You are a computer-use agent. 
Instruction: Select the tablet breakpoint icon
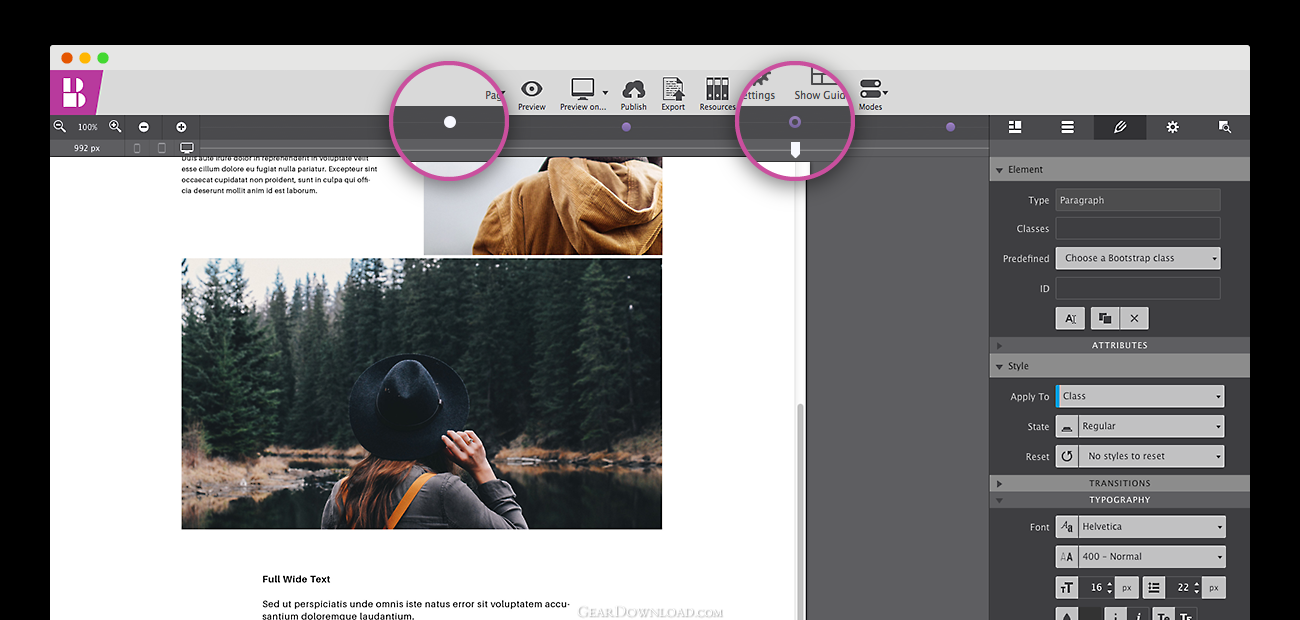pyautogui.click(x=162, y=148)
